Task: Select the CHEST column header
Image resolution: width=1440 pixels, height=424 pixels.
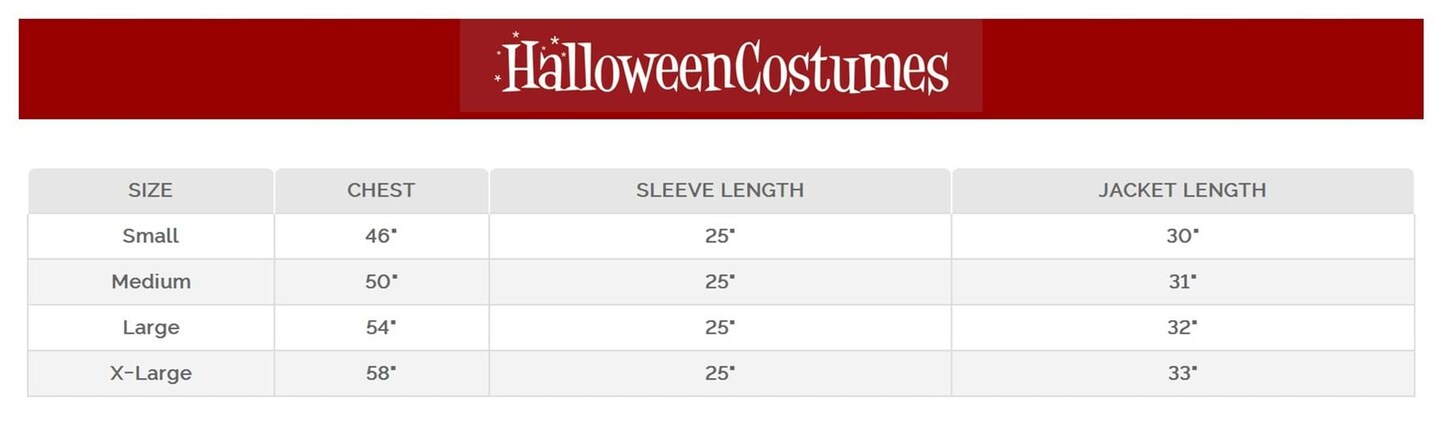Action: [381, 190]
